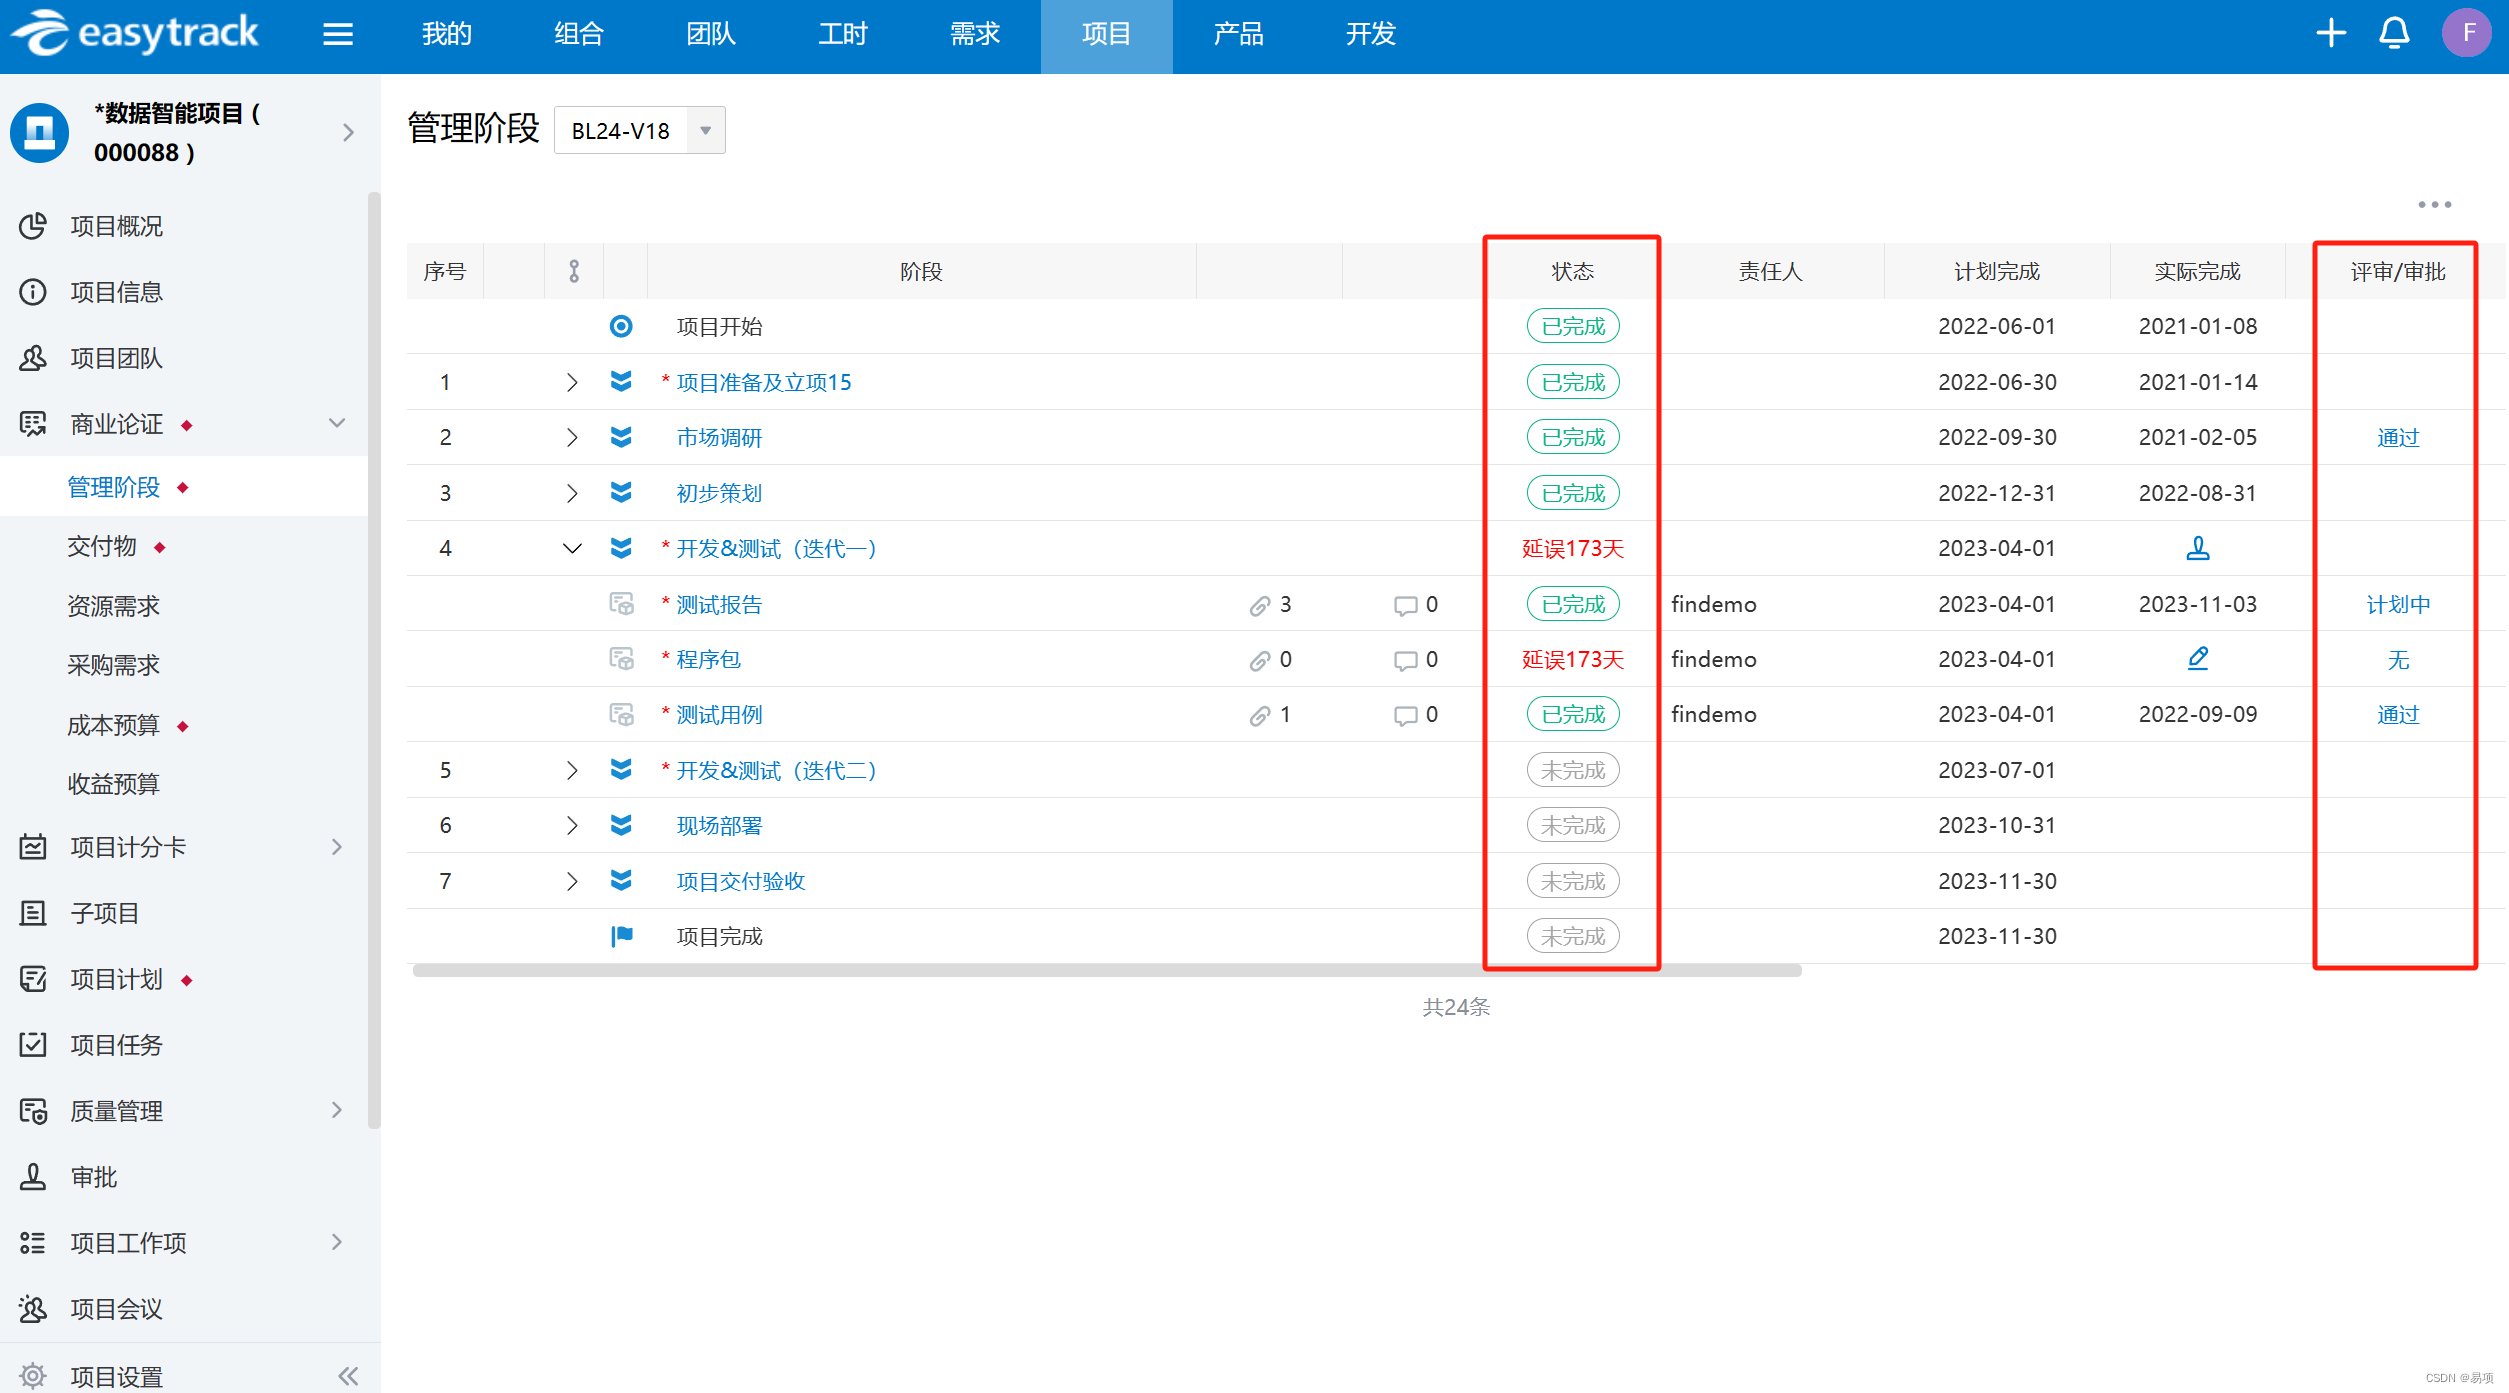2509x1393 pixels.
Task: Expand row 6 现场部署
Action: (x=572, y=825)
